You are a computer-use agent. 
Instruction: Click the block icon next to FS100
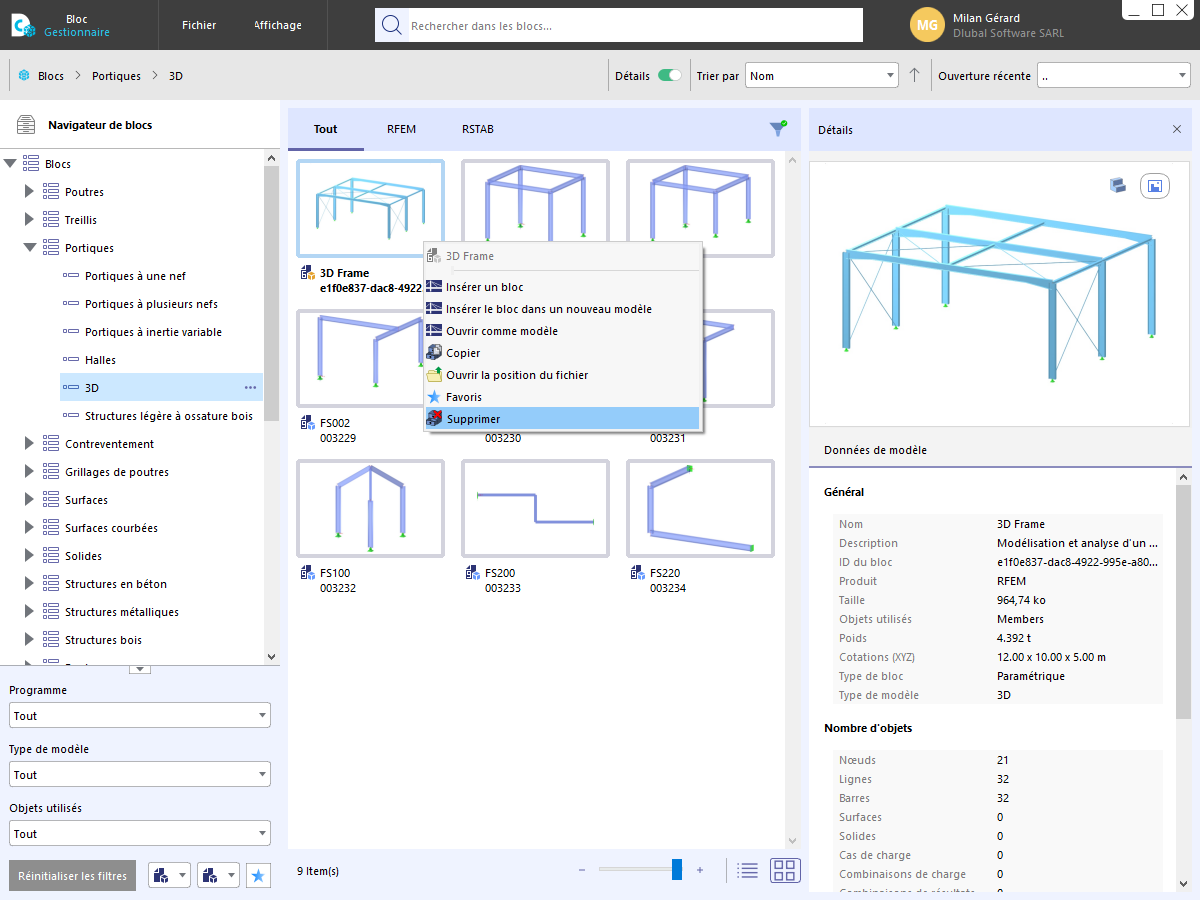[x=308, y=573]
